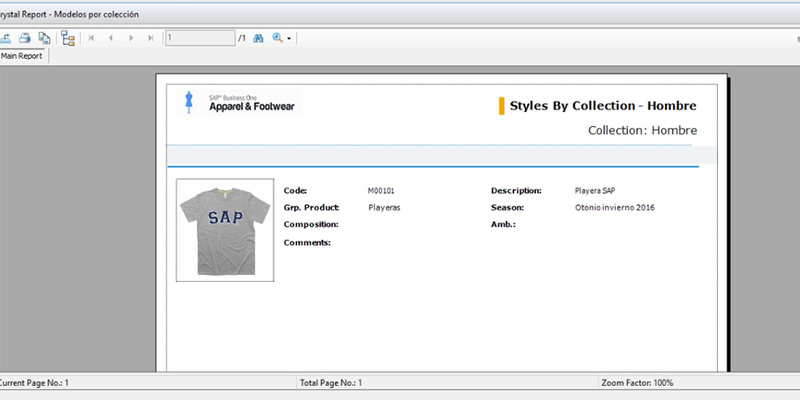800x400 pixels.
Task: Expand the zoom level dropdown arrow
Action: click(289, 39)
